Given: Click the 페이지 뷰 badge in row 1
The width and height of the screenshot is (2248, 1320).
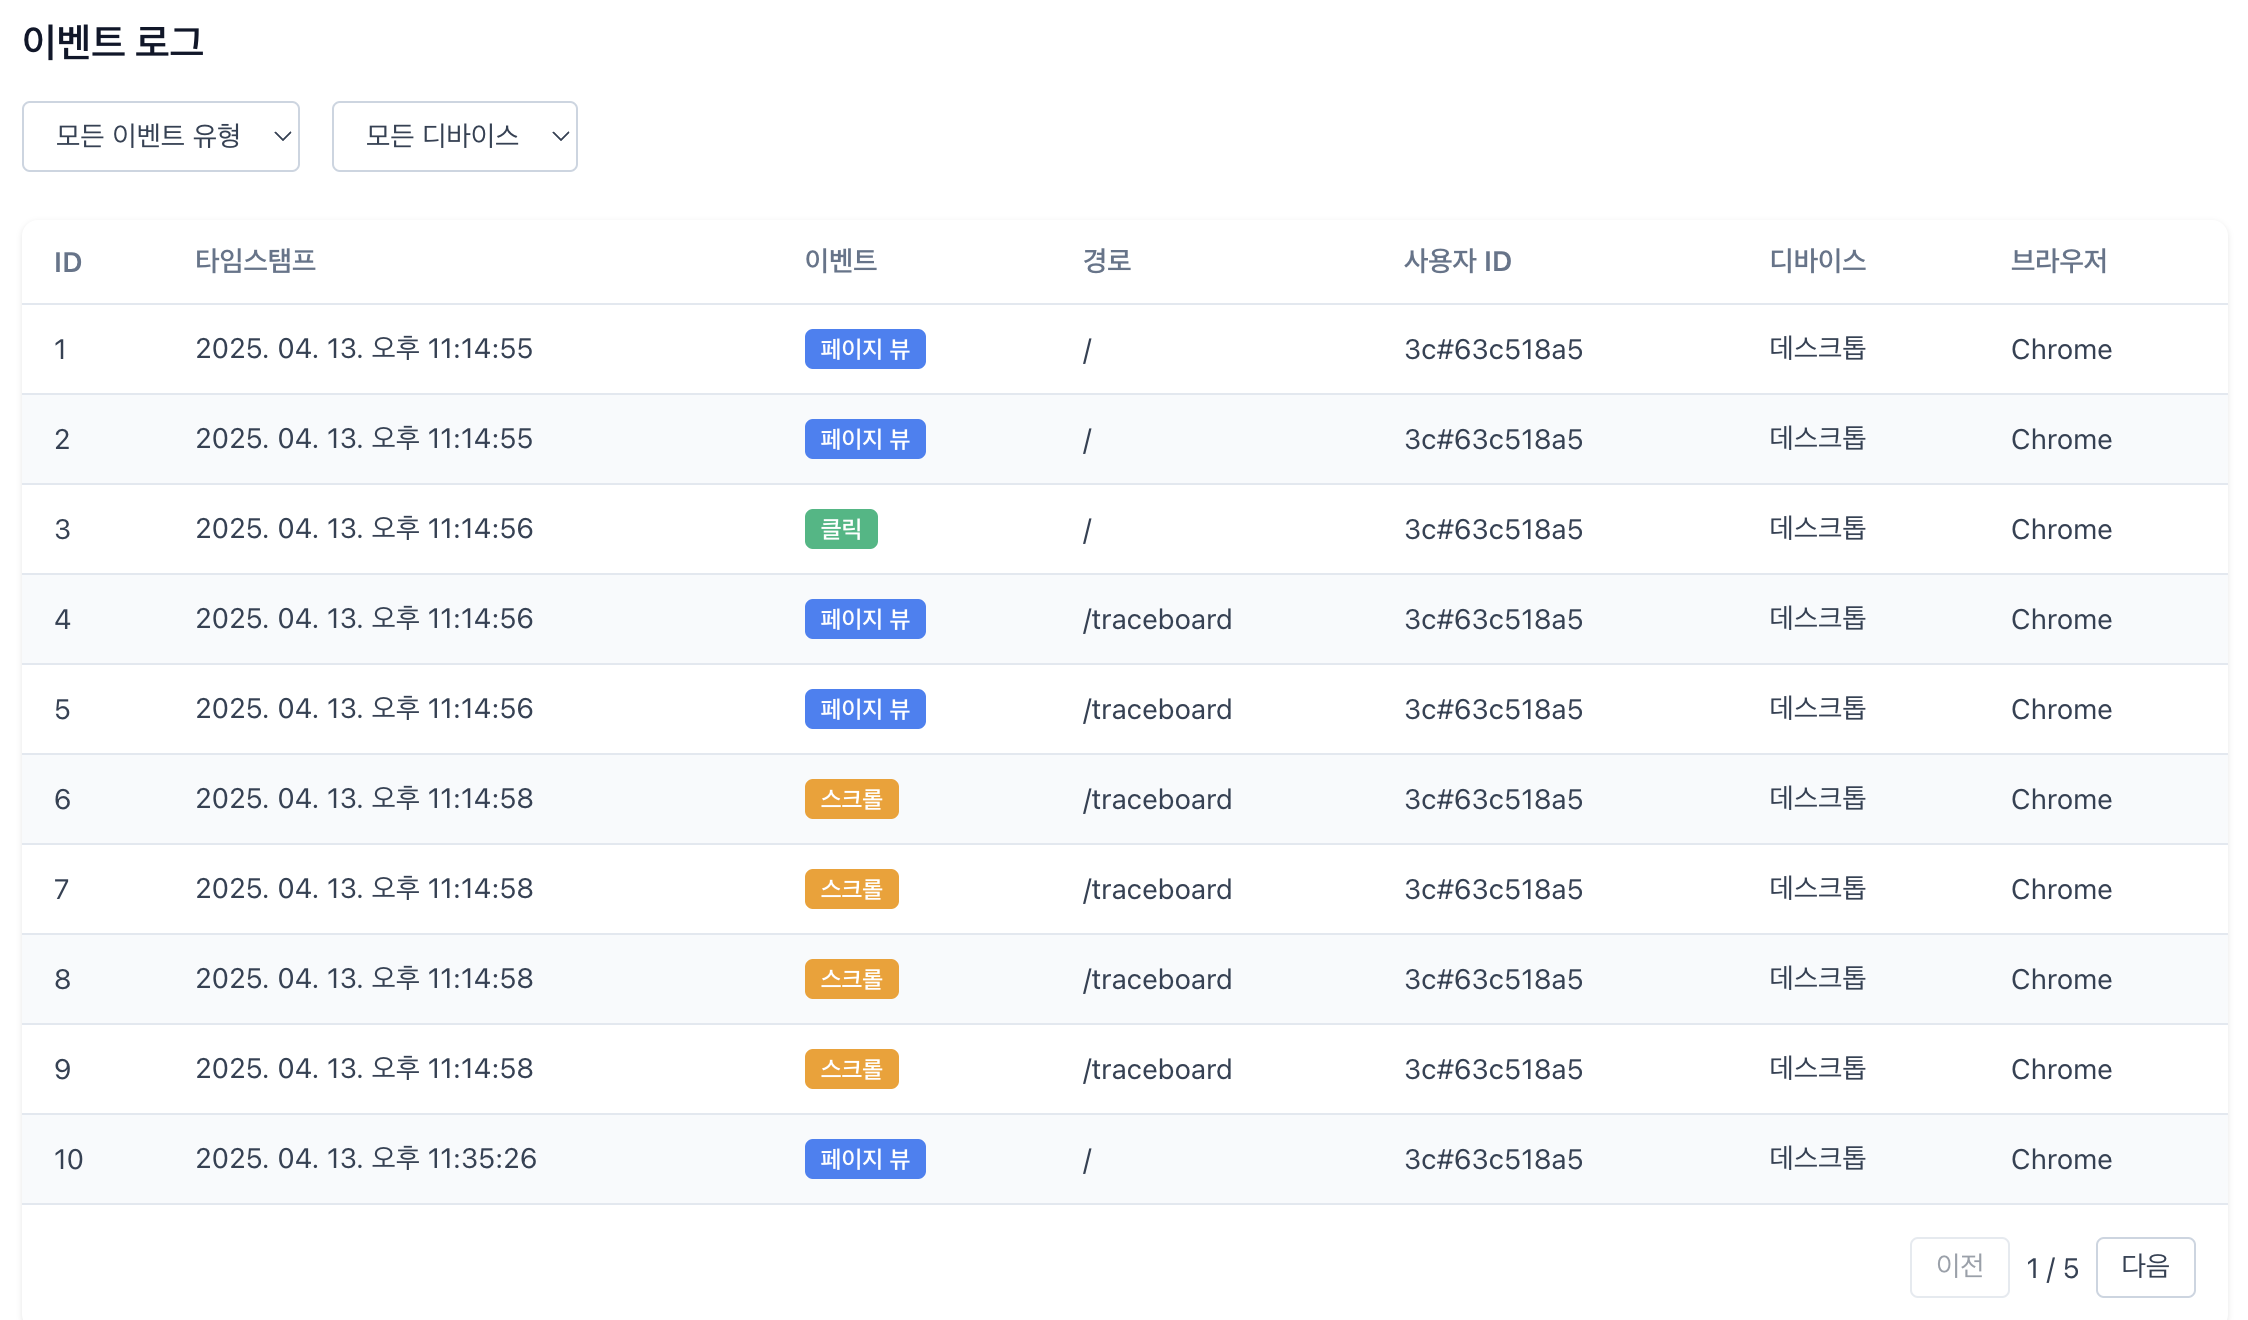Looking at the screenshot, I should point(864,349).
